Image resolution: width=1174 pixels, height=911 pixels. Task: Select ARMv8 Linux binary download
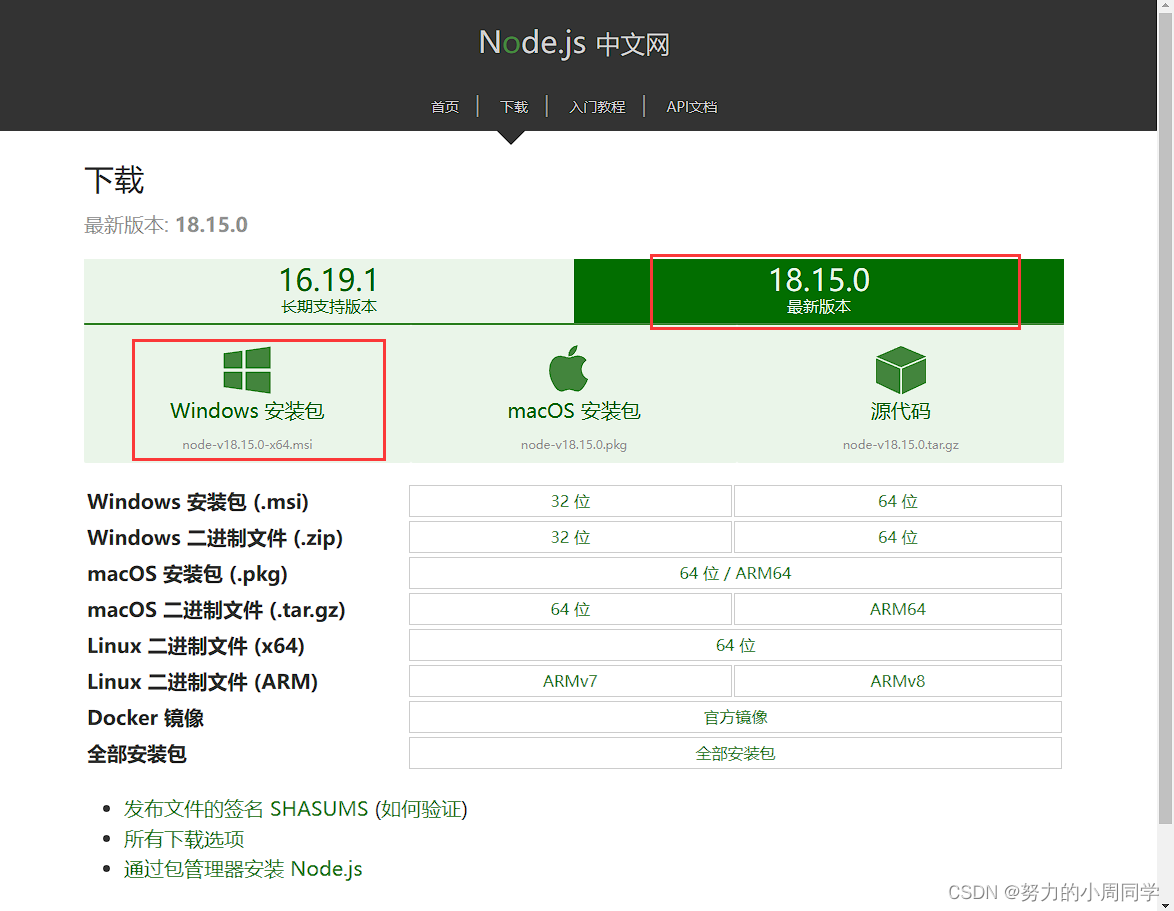pyautogui.click(x=898, y=680)
